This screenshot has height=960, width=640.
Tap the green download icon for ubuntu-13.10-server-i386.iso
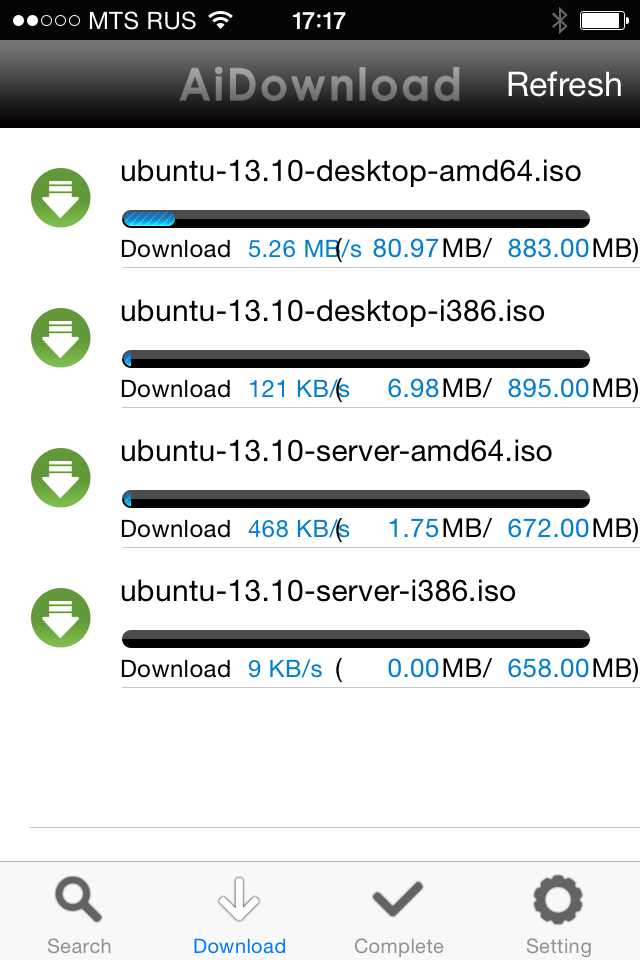coord(62,616)
